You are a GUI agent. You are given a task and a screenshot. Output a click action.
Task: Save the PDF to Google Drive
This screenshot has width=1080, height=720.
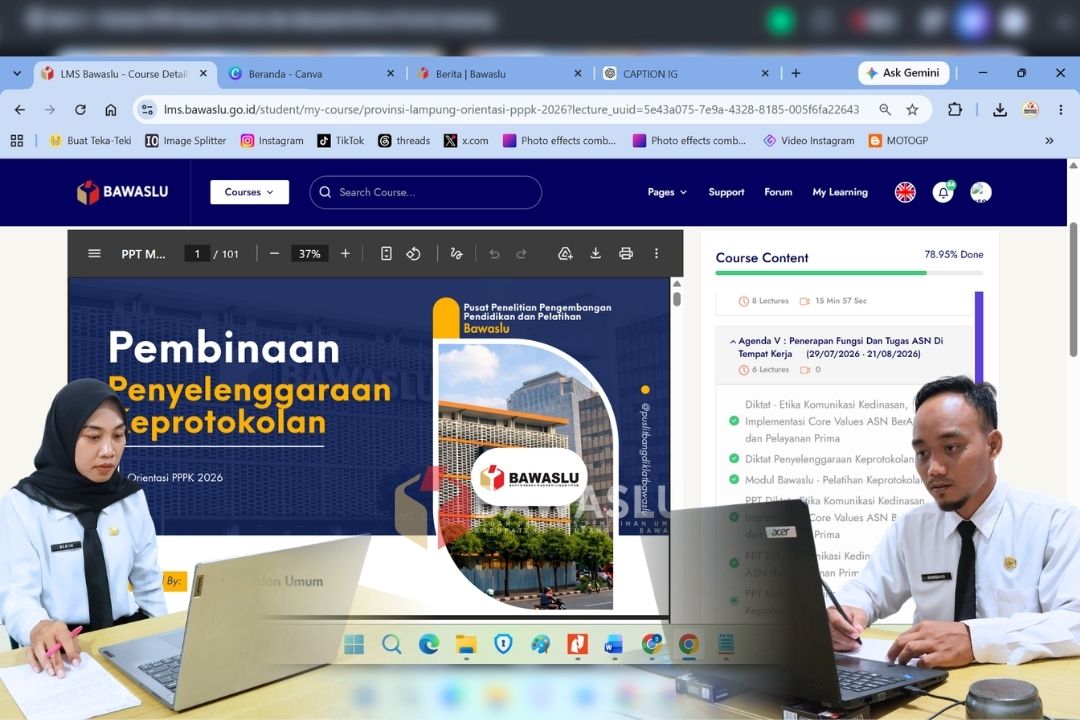pos(565,254)
